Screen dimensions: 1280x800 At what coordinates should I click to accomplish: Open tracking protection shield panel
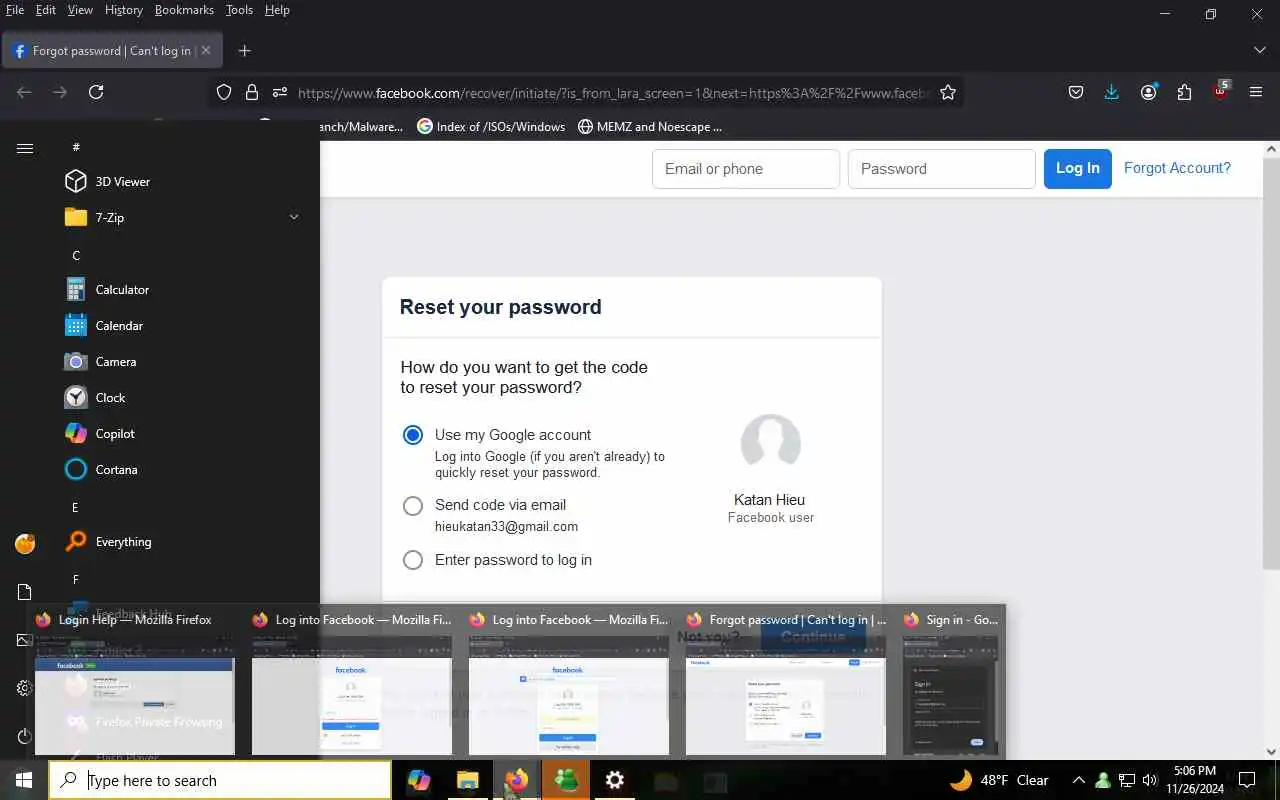pyautogui.click(x=224, y=92)
